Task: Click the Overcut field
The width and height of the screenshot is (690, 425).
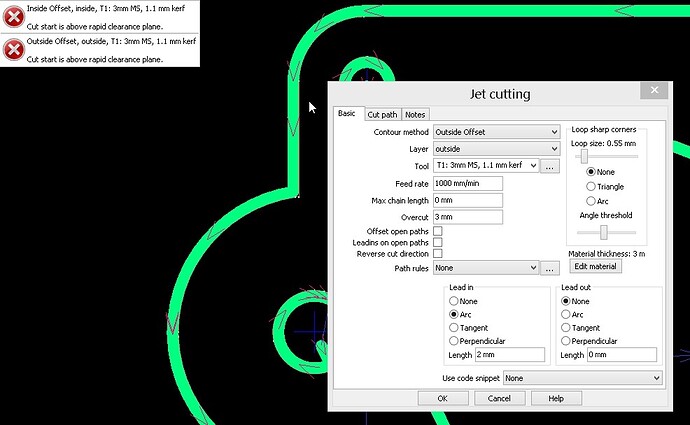Action: 468,217
